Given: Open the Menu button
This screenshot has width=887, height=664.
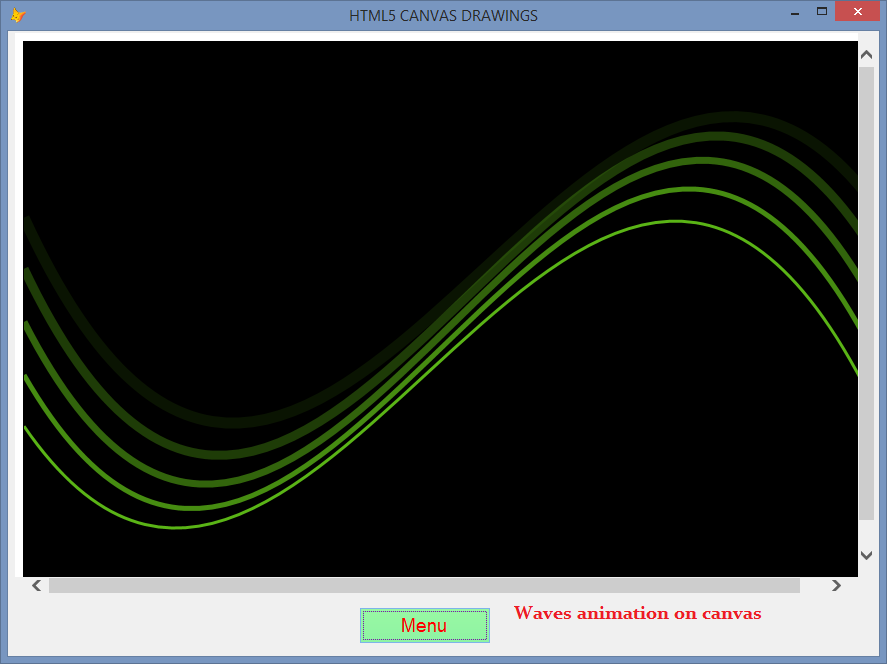Looking at the screenshot, I should coord(424,624).
